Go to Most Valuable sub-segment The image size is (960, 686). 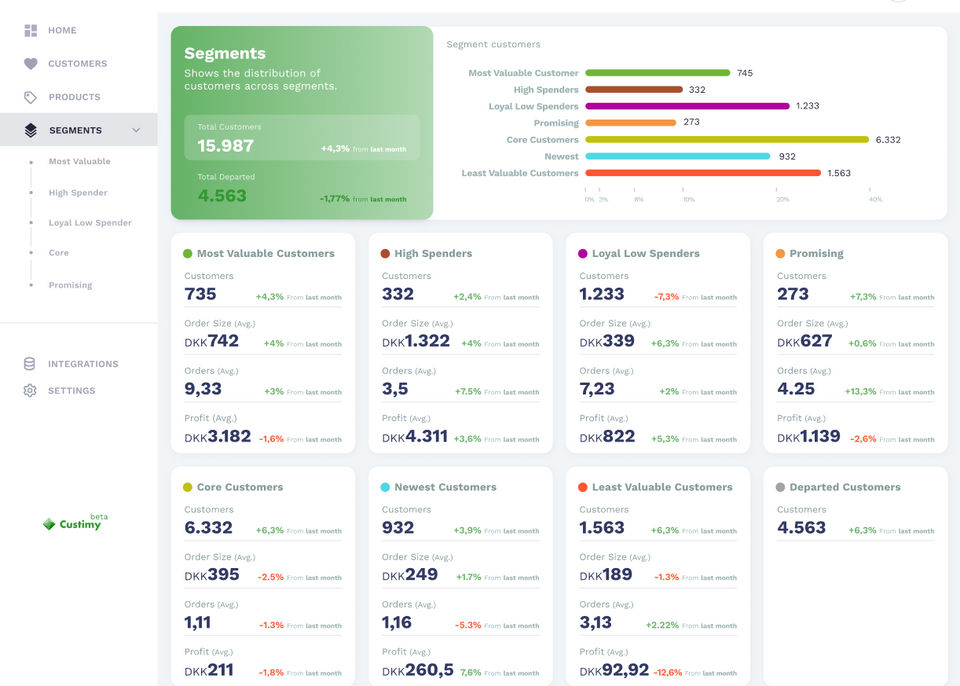click(x=80, y=161)
